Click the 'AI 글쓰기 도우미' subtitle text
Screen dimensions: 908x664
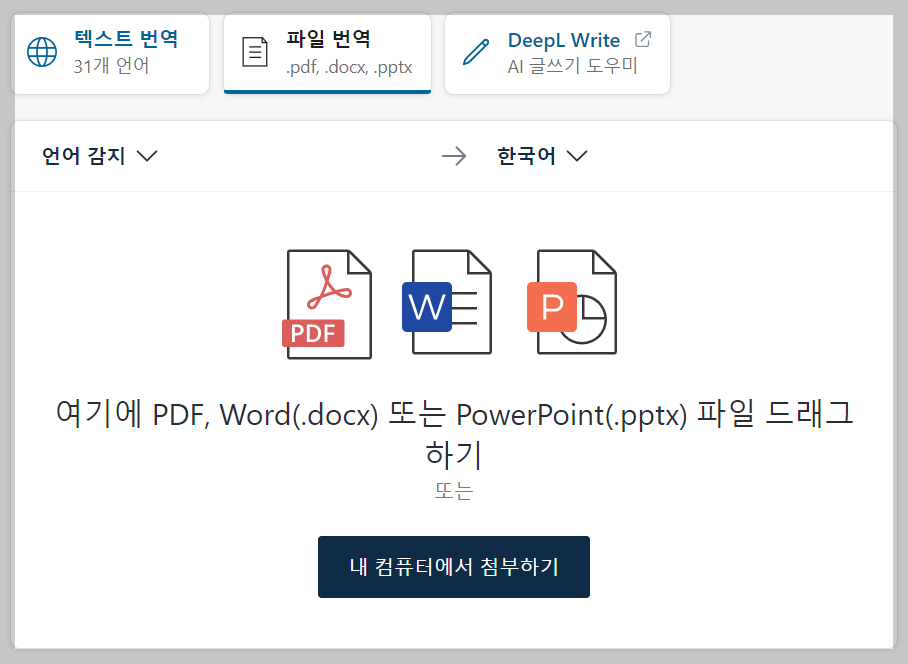tap(572, 66)
